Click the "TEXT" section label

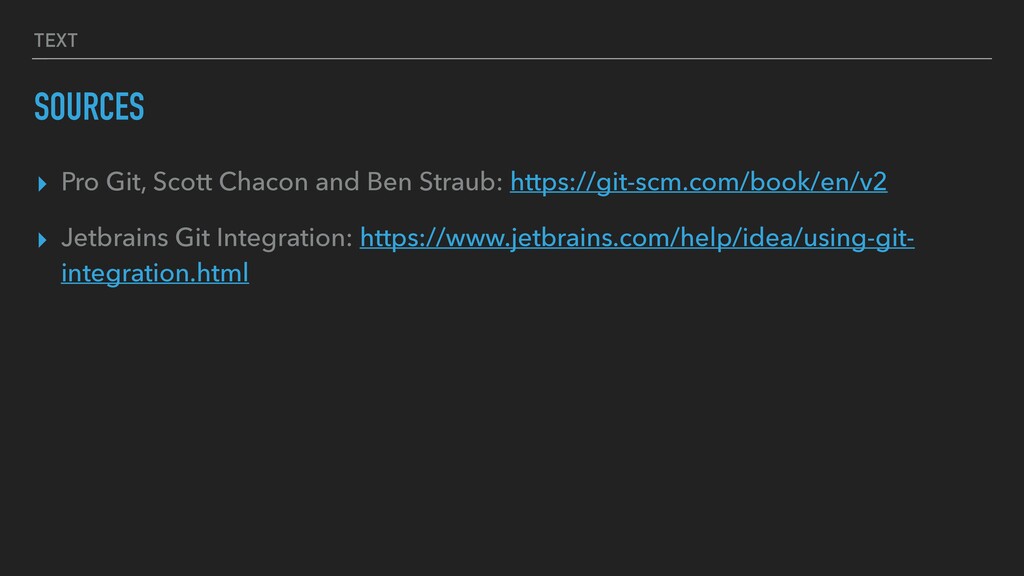pyautogui.click(x=55, y=40)
